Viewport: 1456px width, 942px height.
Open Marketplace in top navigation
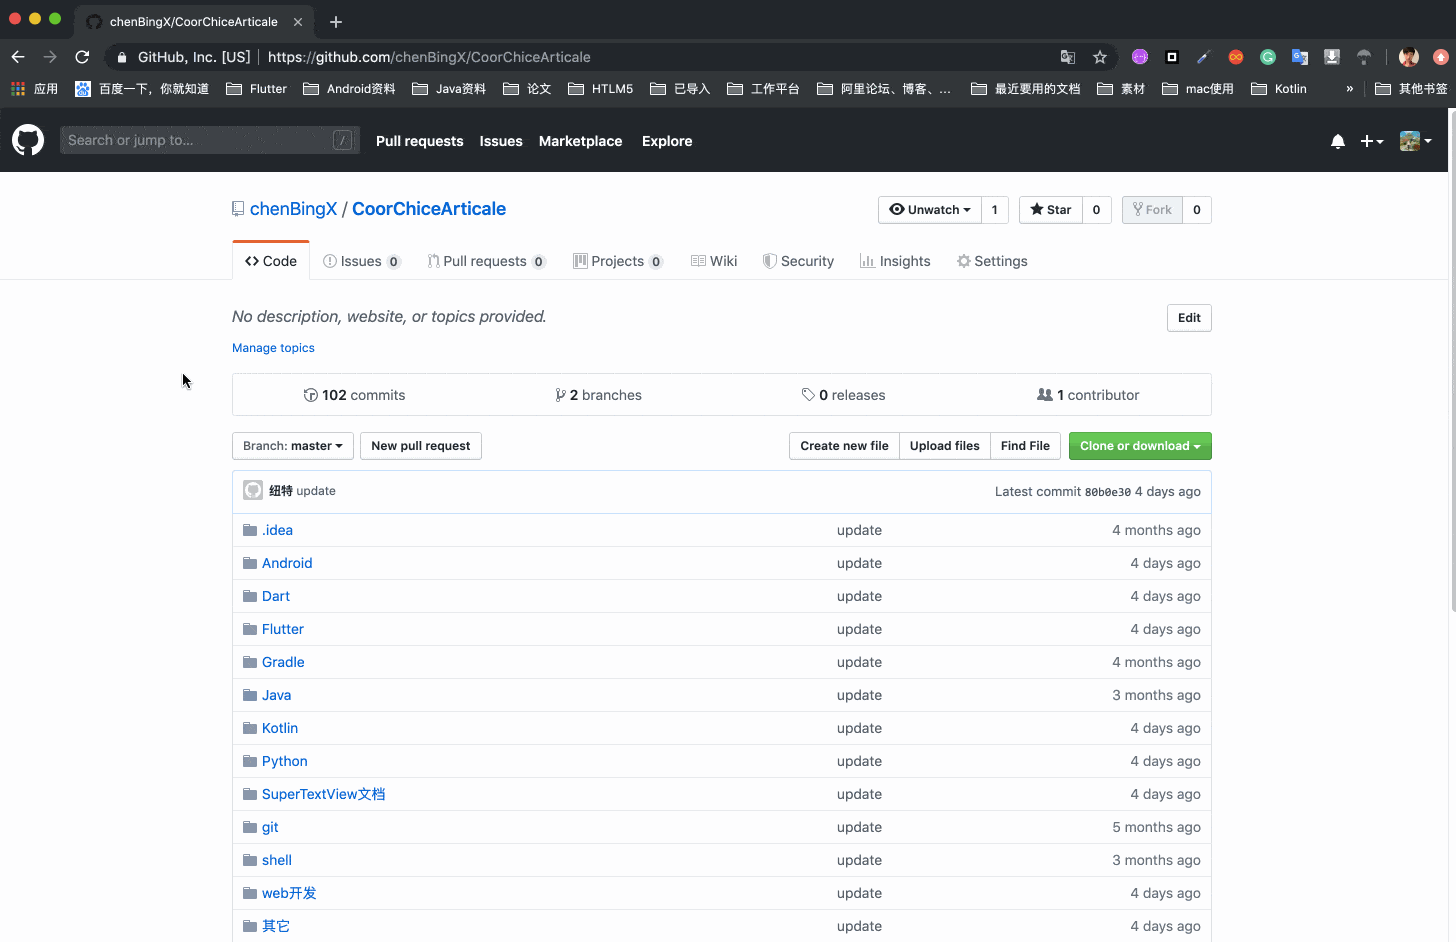(x=581, y=141)
